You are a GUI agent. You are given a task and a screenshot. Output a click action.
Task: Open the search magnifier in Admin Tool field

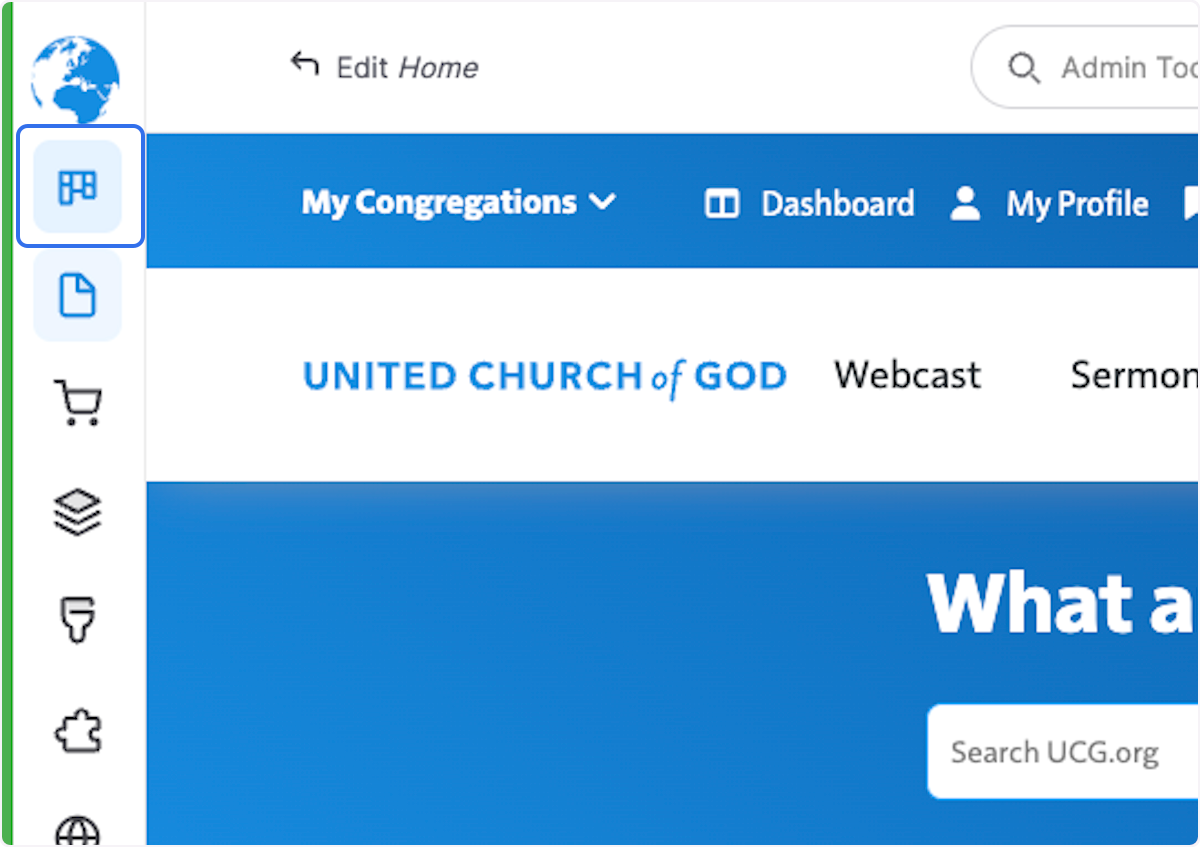(x=1024, y=67)
